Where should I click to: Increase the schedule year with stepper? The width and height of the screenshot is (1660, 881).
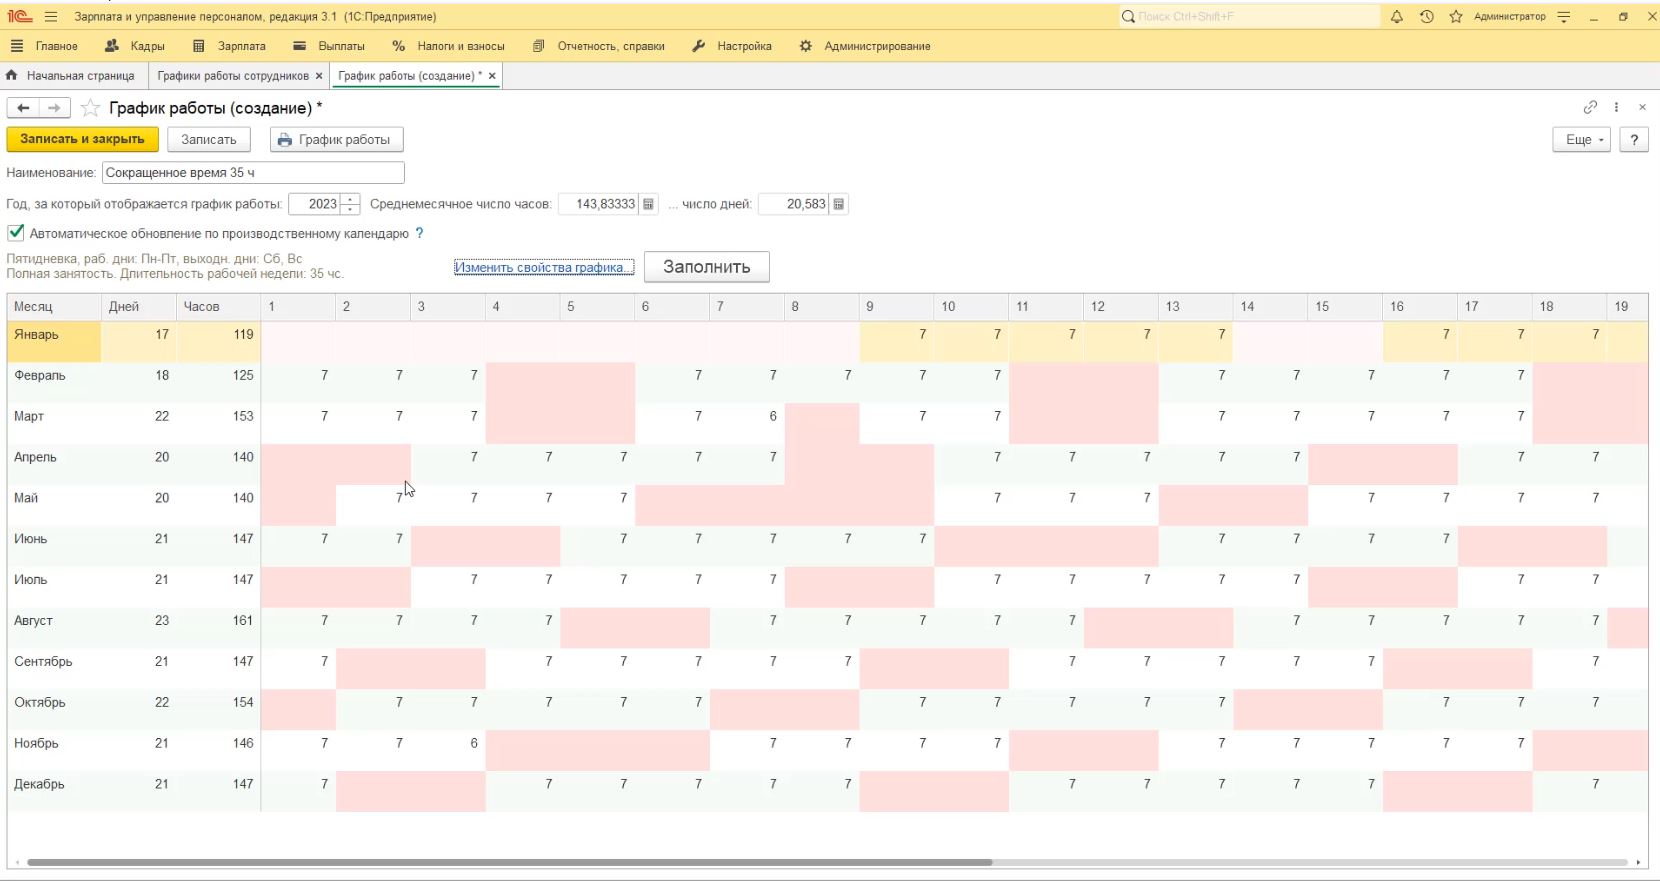[x=350, y=199]
